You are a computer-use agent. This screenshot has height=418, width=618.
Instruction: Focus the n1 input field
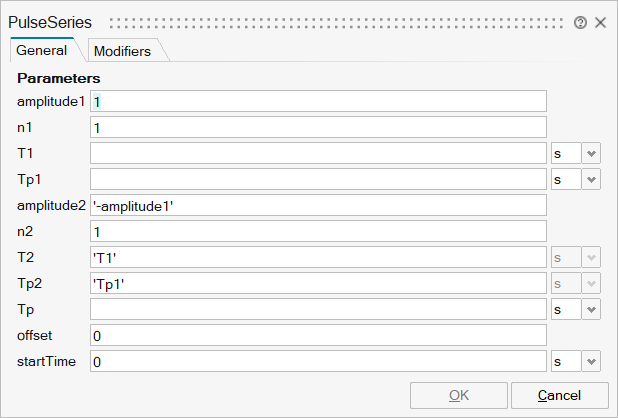[x=318, y=127]
